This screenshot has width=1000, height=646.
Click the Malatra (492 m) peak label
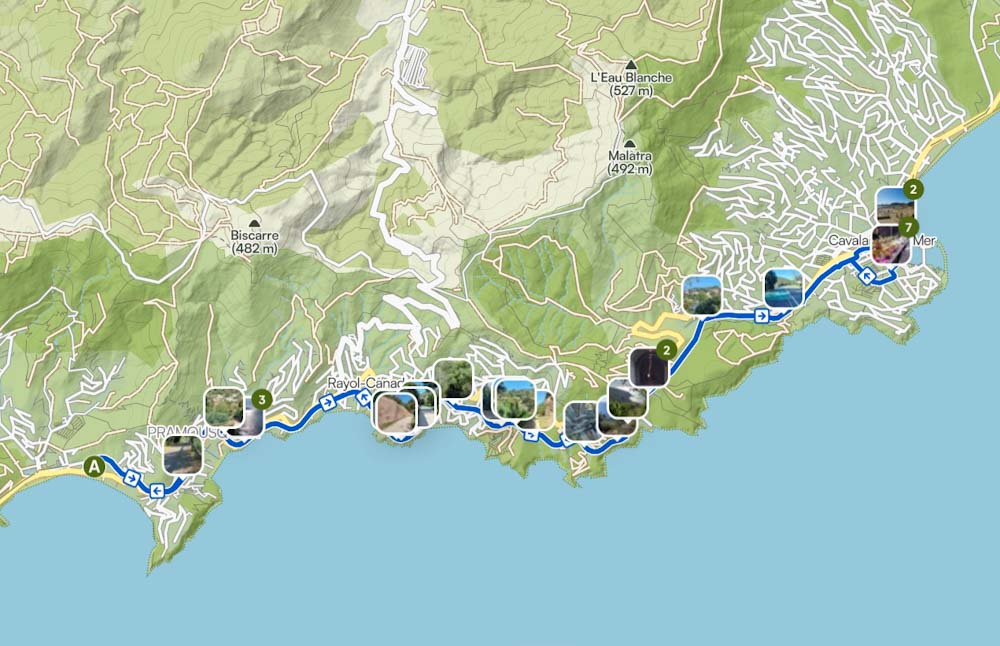(x=630, y=163)
